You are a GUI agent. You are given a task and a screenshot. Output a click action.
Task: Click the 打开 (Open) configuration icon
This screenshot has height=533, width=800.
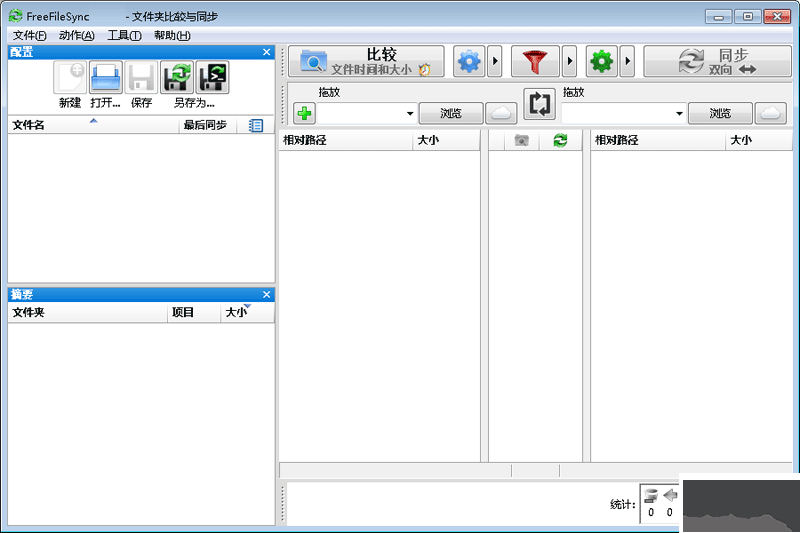tap(105, 78)
